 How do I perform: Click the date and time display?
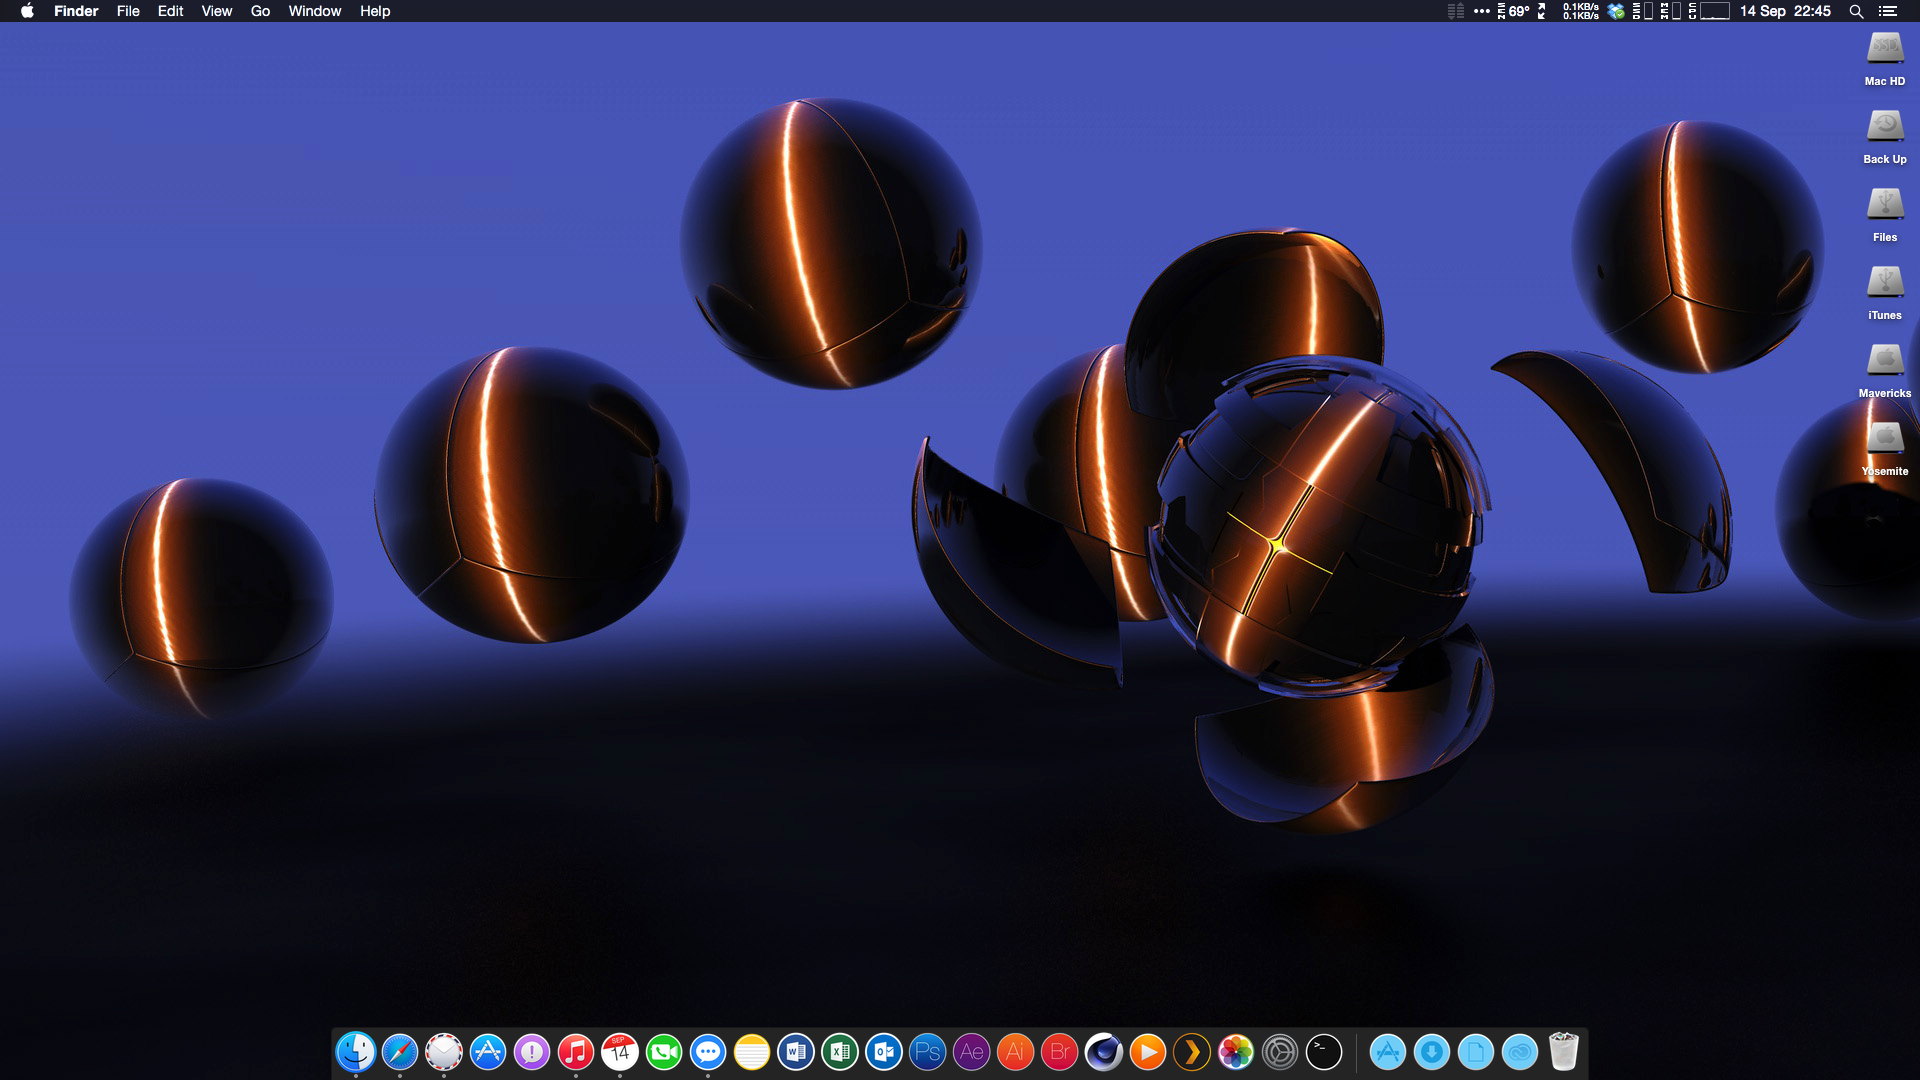[1785, 11]
